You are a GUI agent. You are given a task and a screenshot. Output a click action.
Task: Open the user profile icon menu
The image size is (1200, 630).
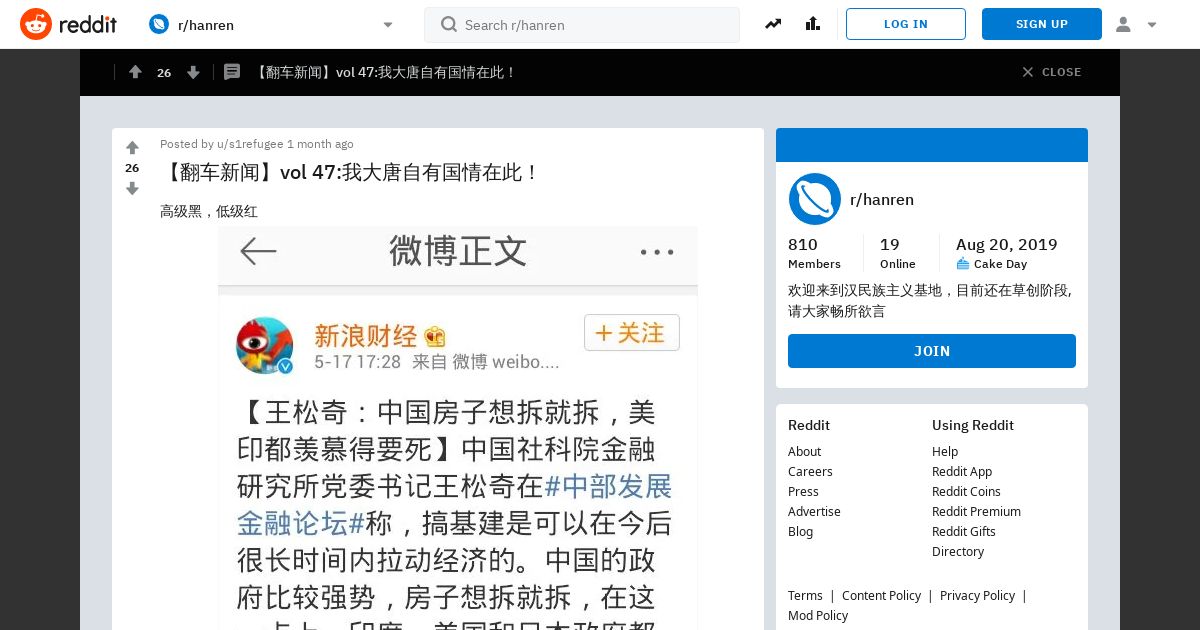[x=1123, y=24]
